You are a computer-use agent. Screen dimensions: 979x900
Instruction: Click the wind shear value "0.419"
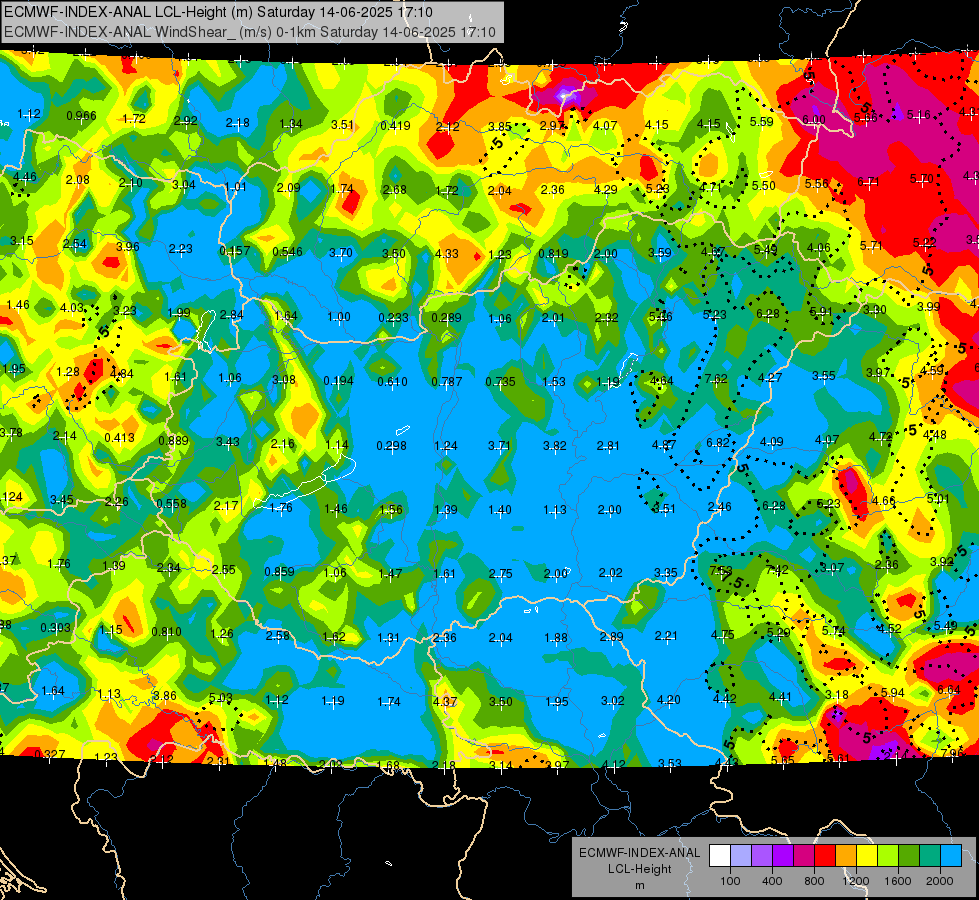click(395, 126)
